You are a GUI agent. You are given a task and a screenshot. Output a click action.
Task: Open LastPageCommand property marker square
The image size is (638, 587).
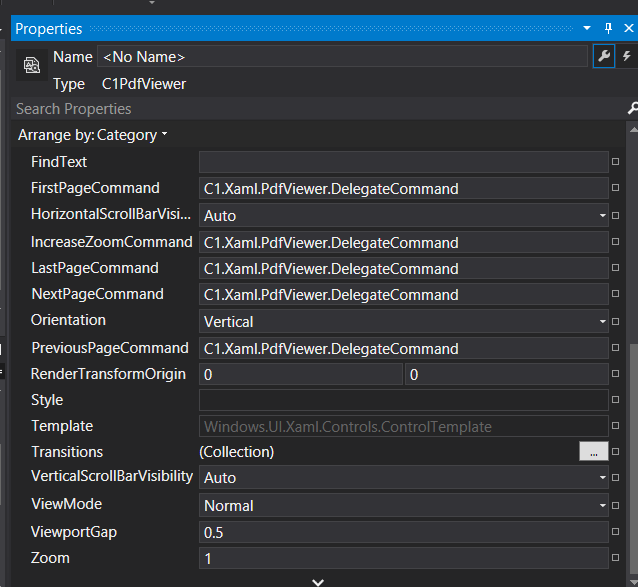[x=615, y=268]
